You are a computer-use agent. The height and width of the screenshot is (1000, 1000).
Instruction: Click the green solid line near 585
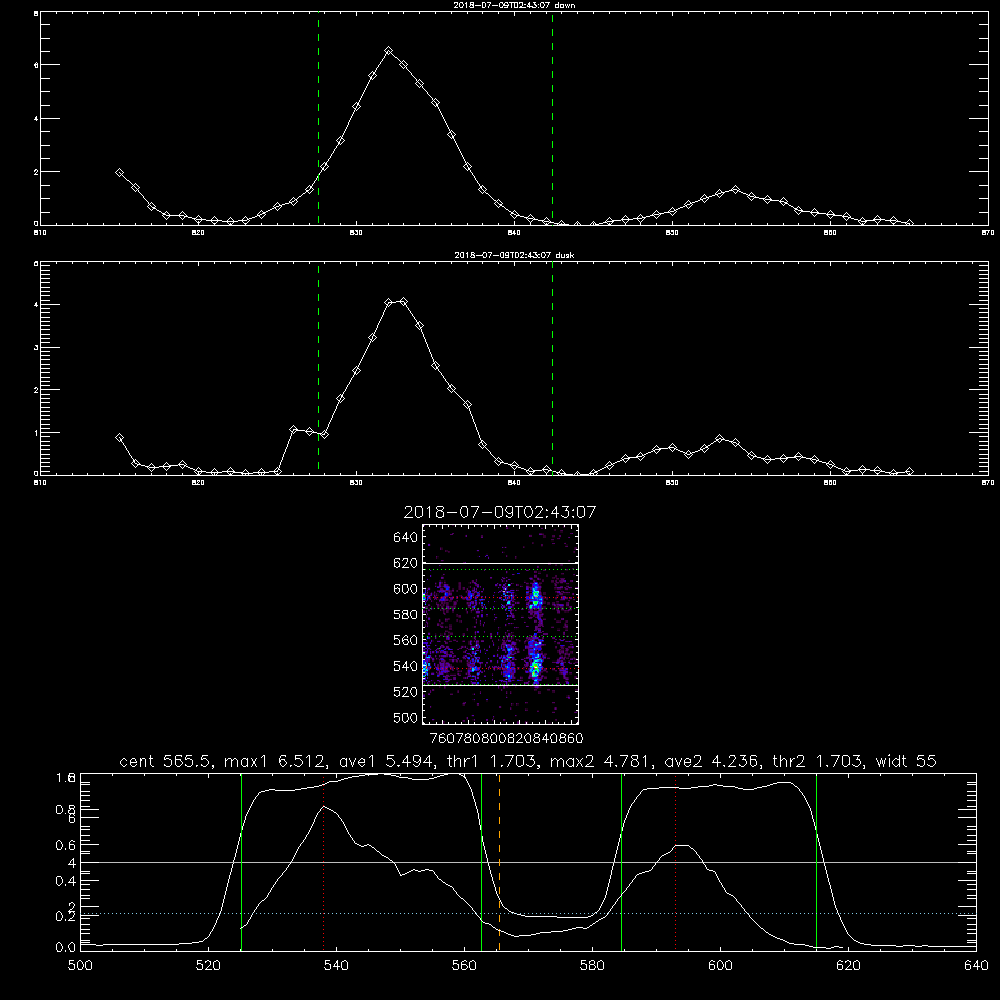click(621, 862)
